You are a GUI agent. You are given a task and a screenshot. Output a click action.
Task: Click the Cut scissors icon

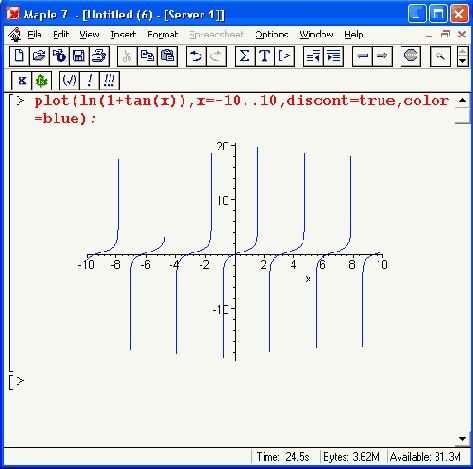[x=127, y=56]
